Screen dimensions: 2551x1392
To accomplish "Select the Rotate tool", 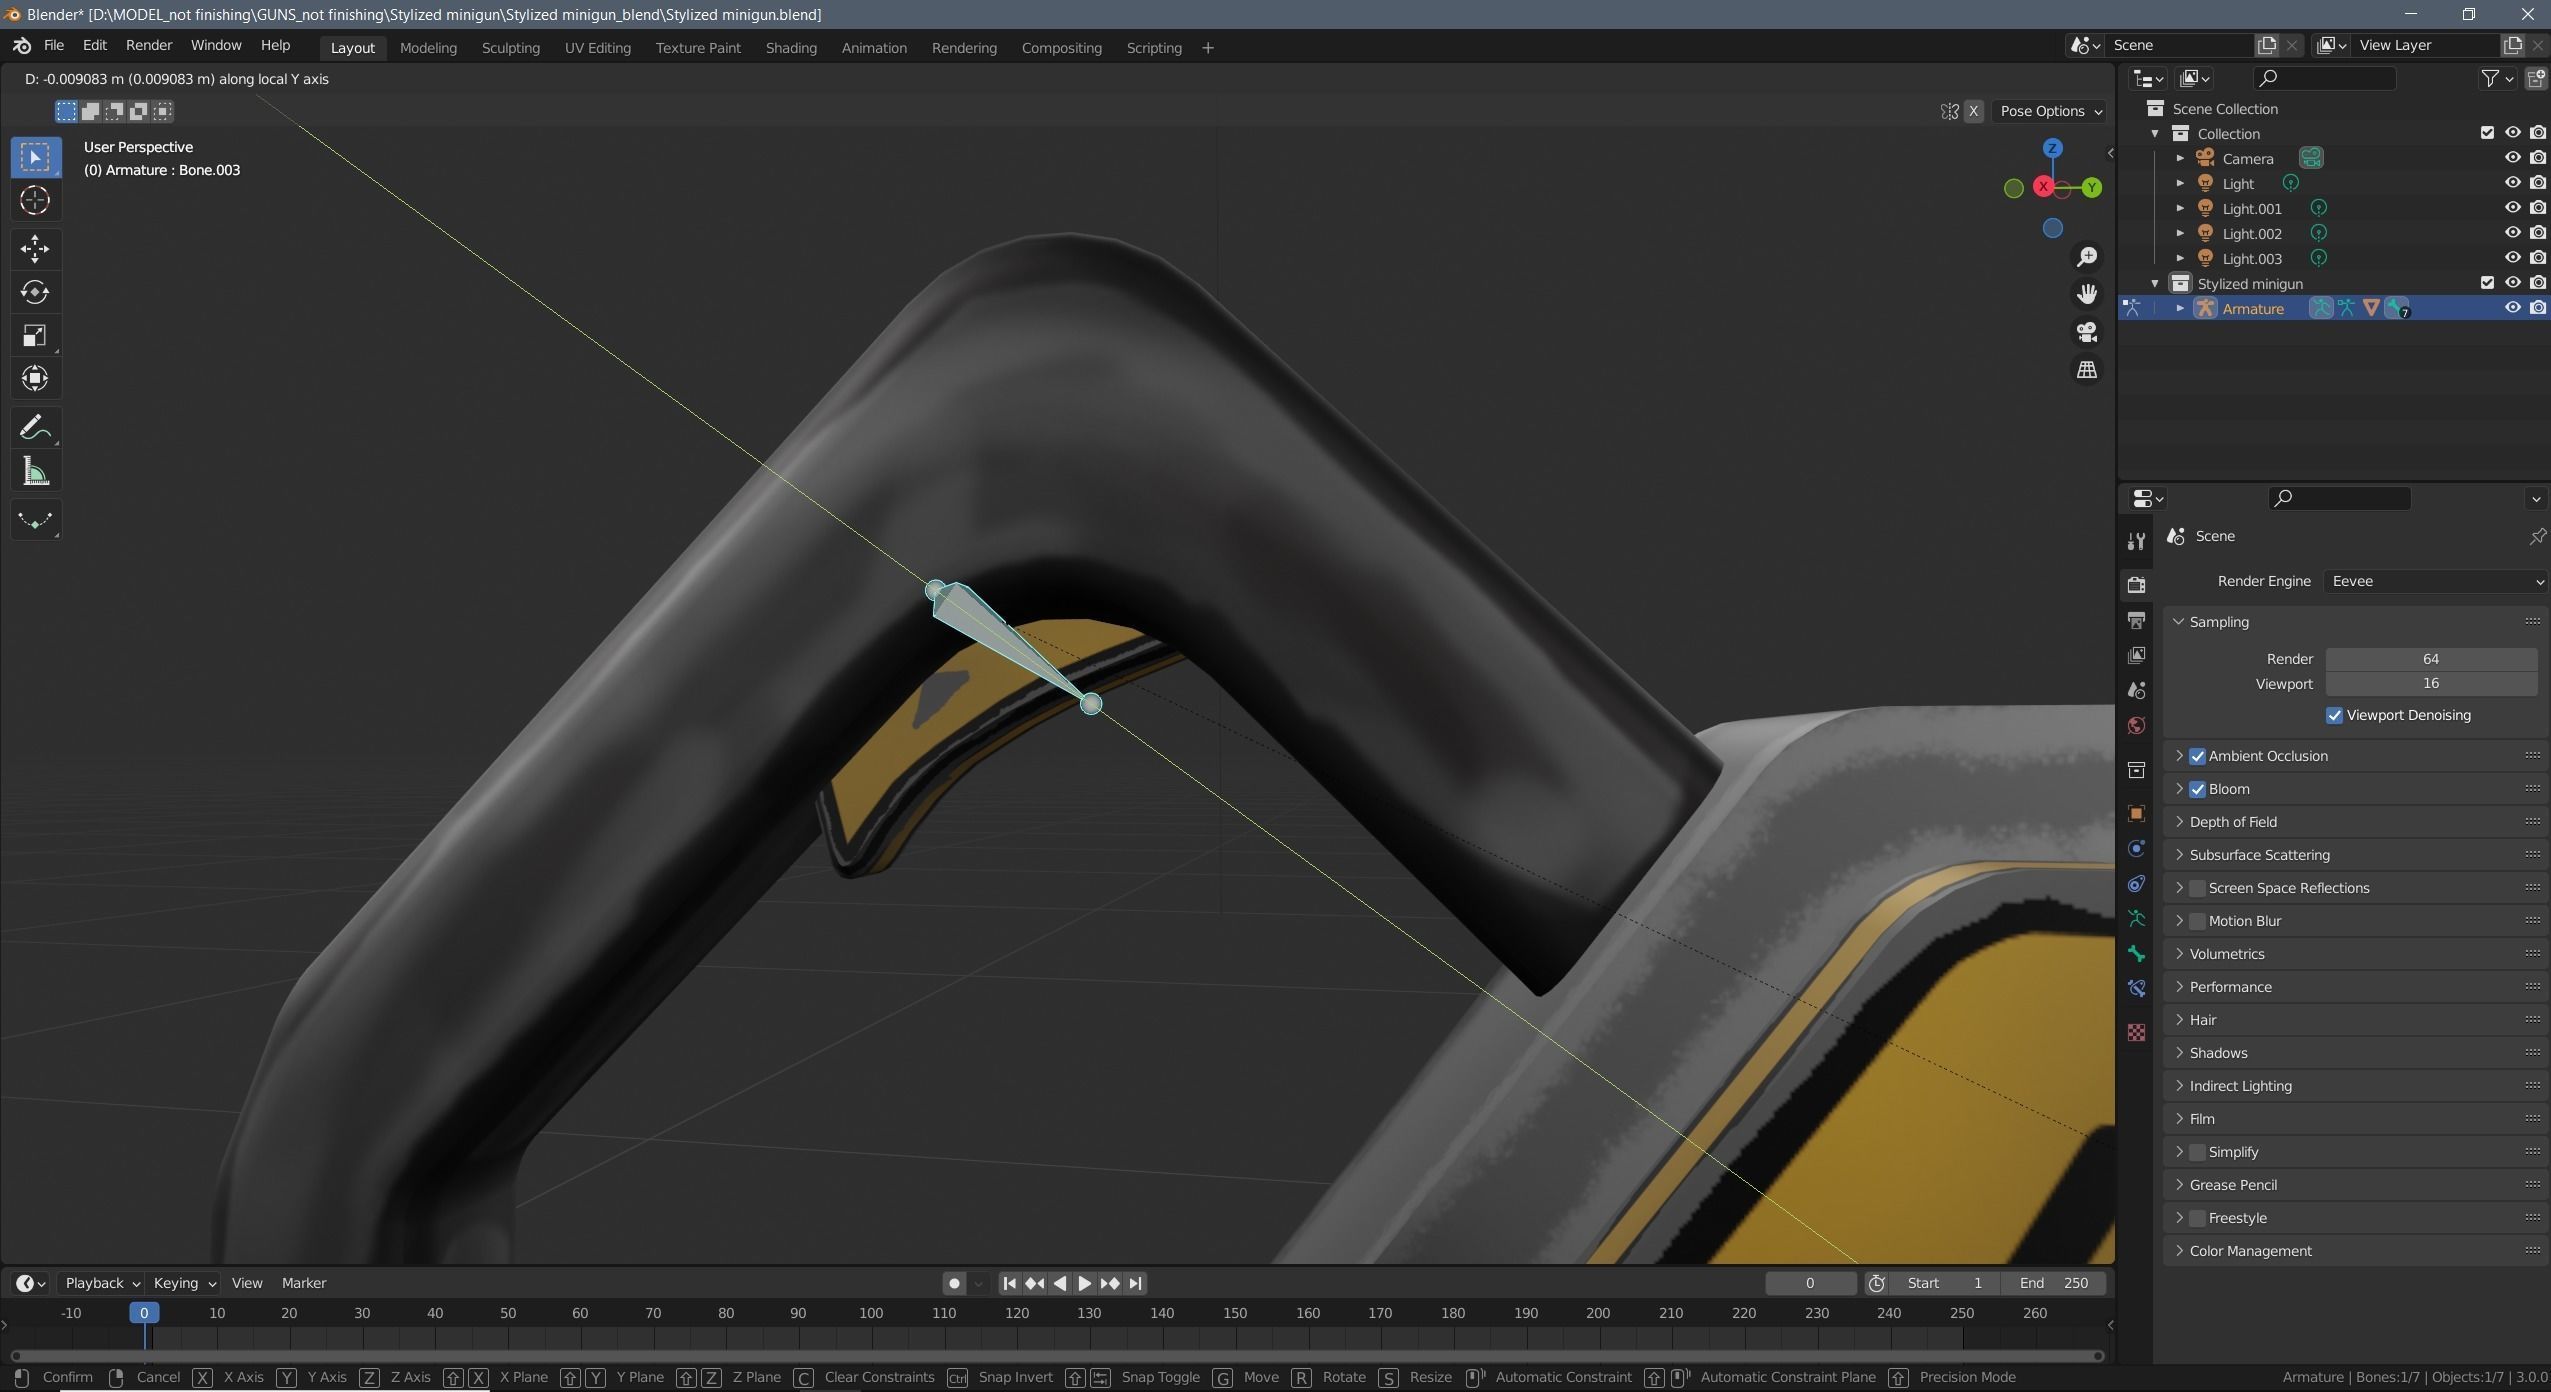I will (35, 292).
